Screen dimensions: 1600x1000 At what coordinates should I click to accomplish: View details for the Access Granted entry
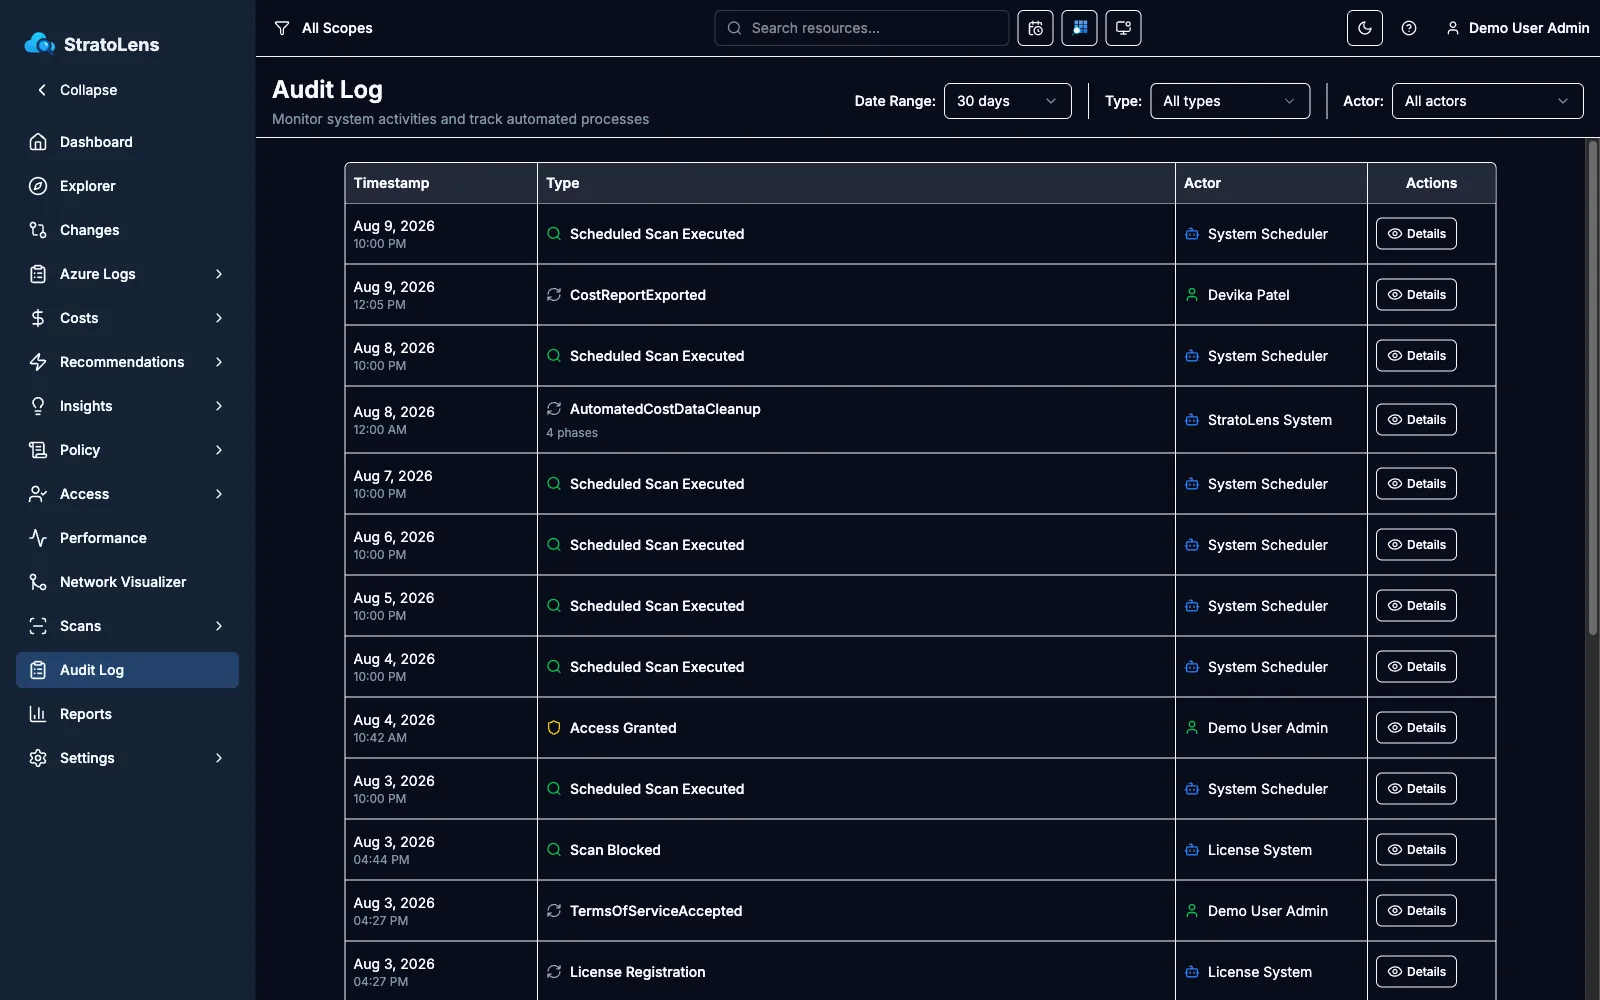1416,728
